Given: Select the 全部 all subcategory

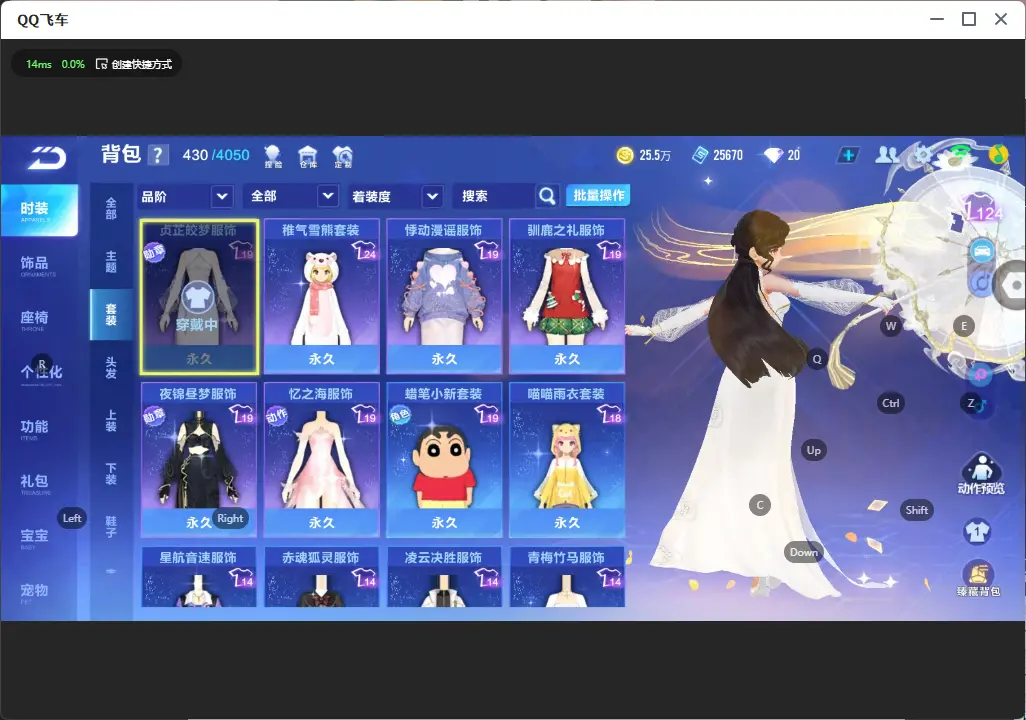Looking at the screenshot, I should click(111, 208).
